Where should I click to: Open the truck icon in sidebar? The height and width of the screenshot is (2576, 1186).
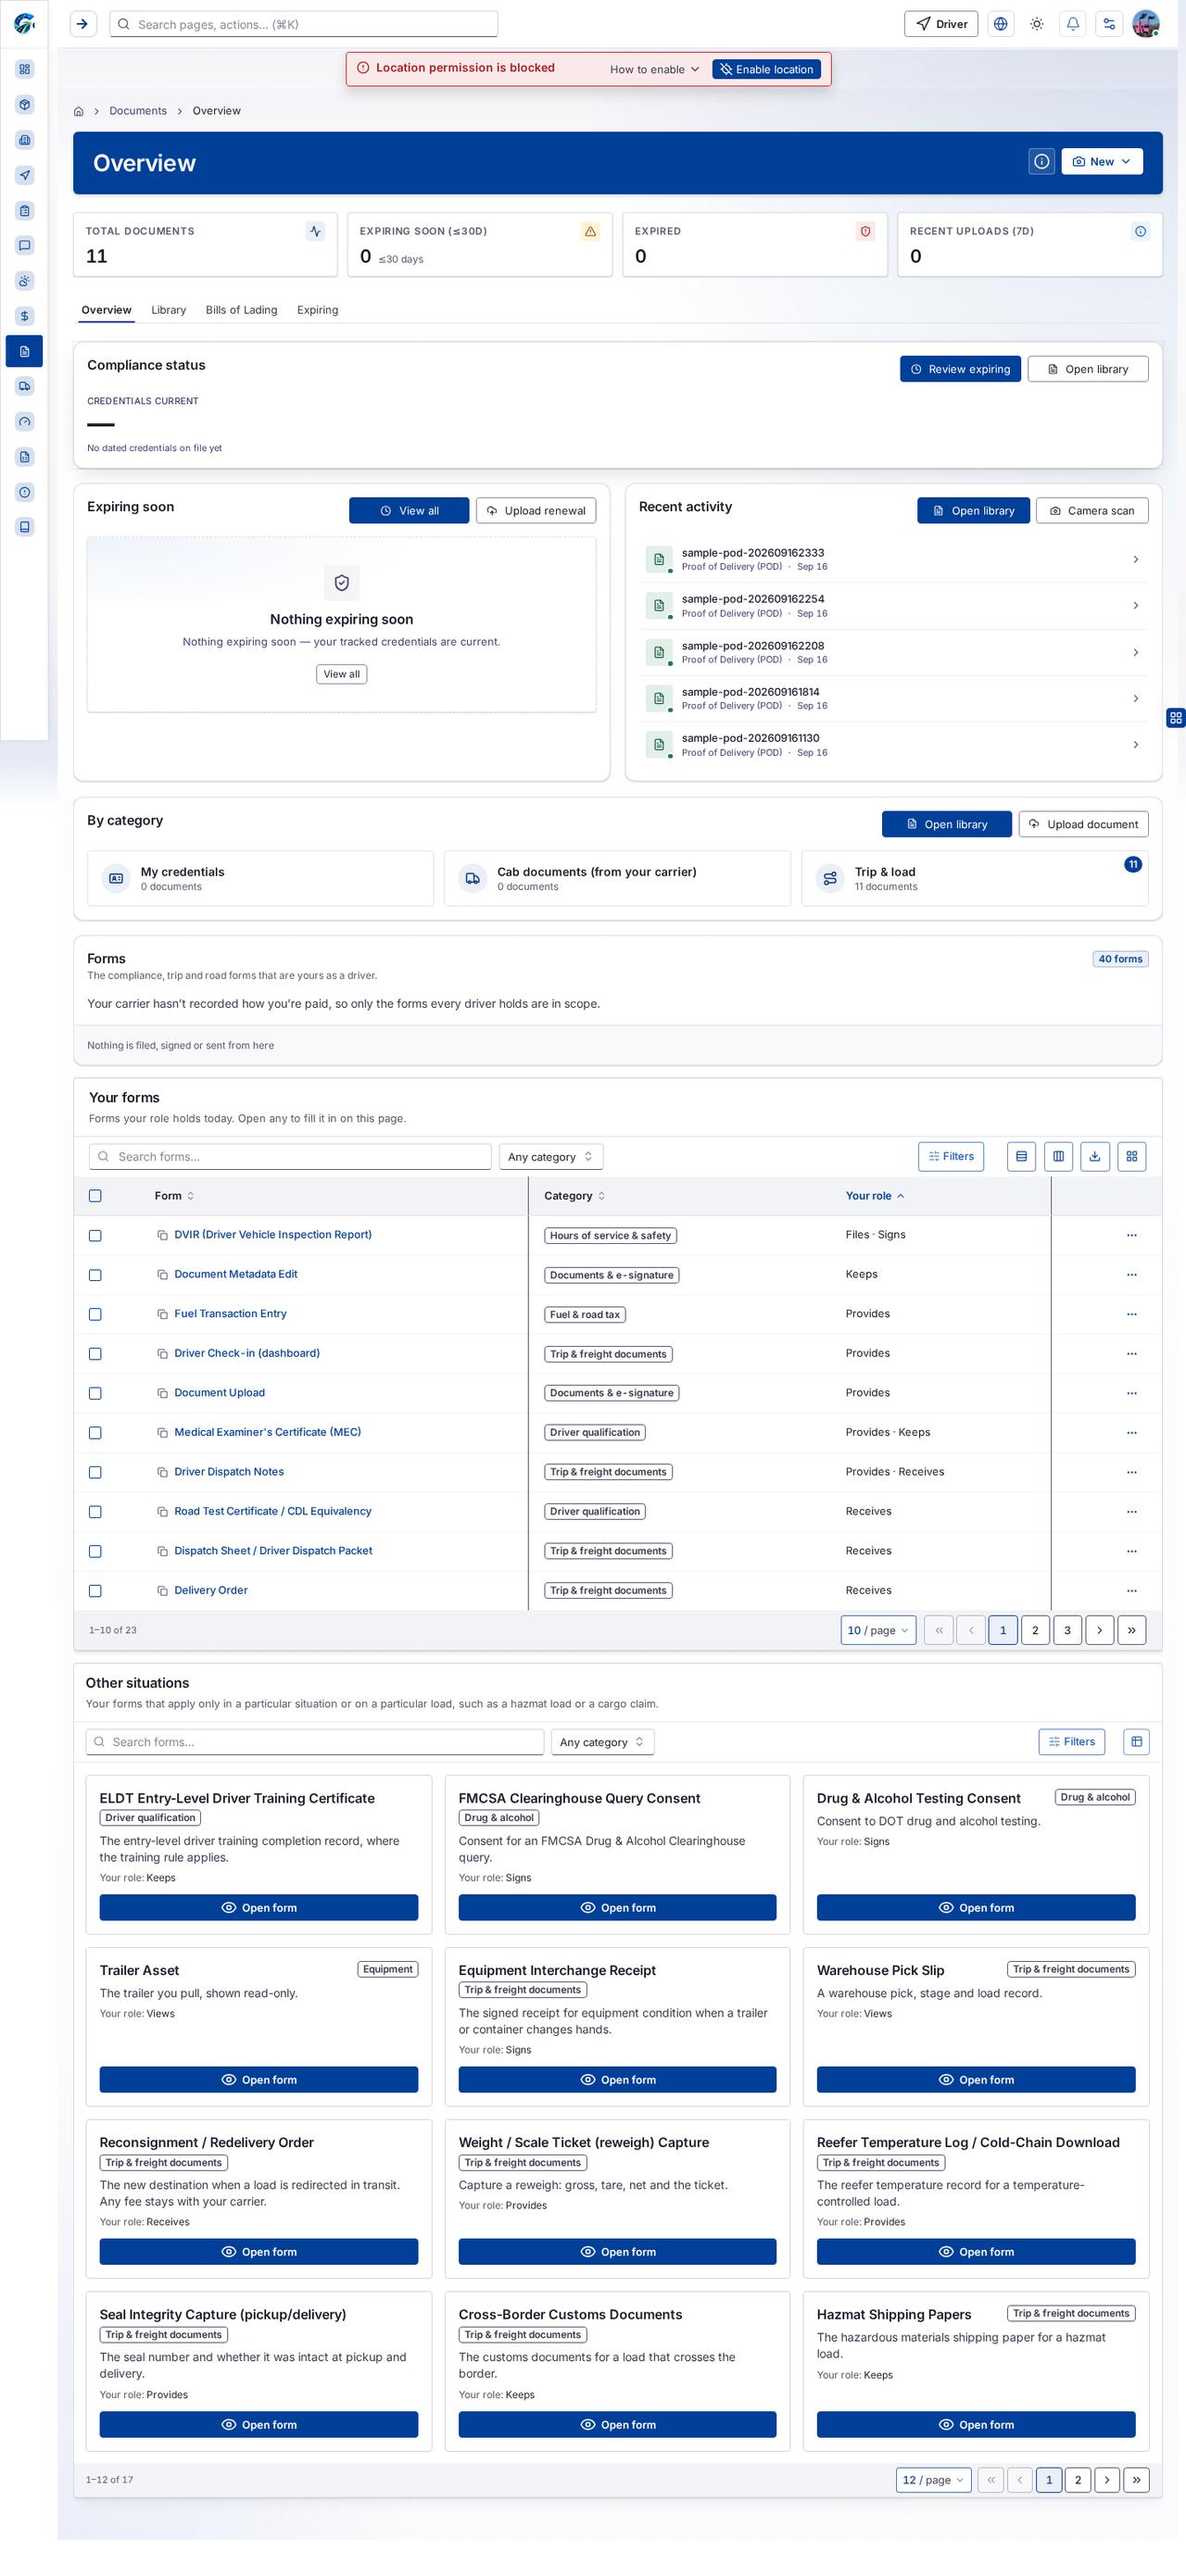[25, 386]
